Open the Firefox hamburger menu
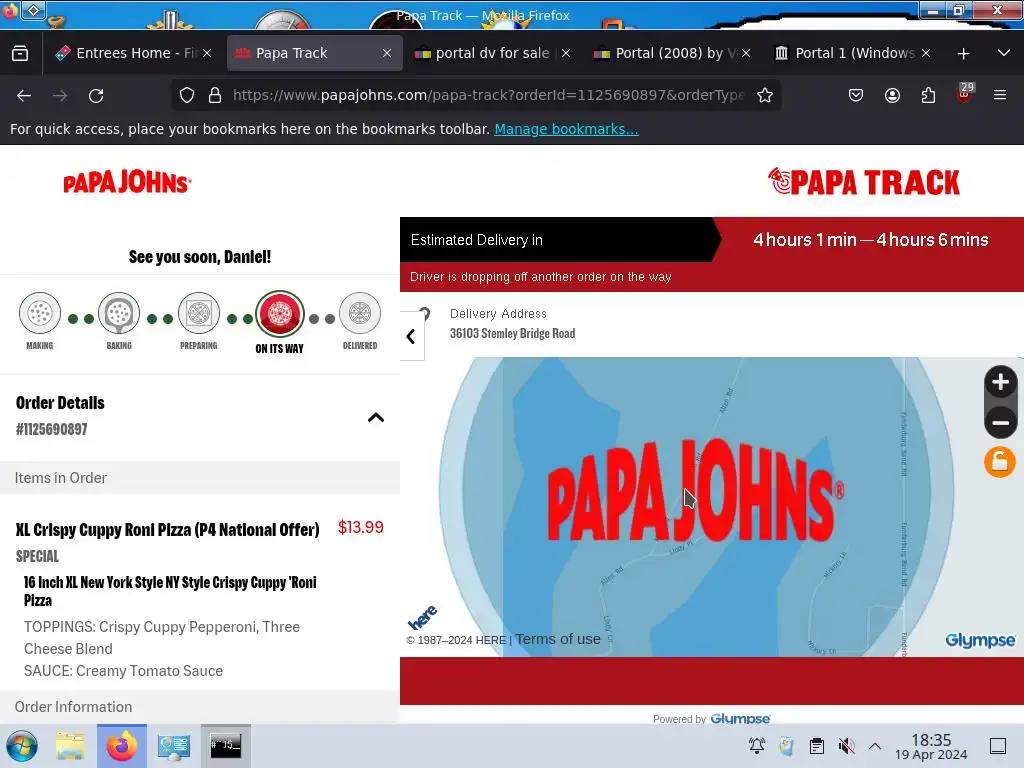Screen dimensions: 1024x768 1000,95
